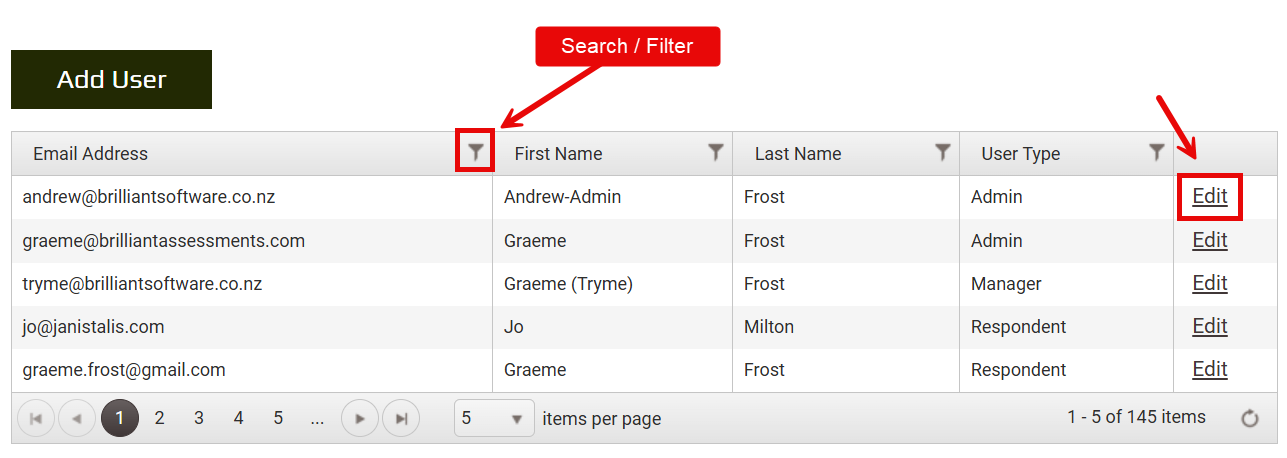Go to page 4

click(x=238, y=419)
